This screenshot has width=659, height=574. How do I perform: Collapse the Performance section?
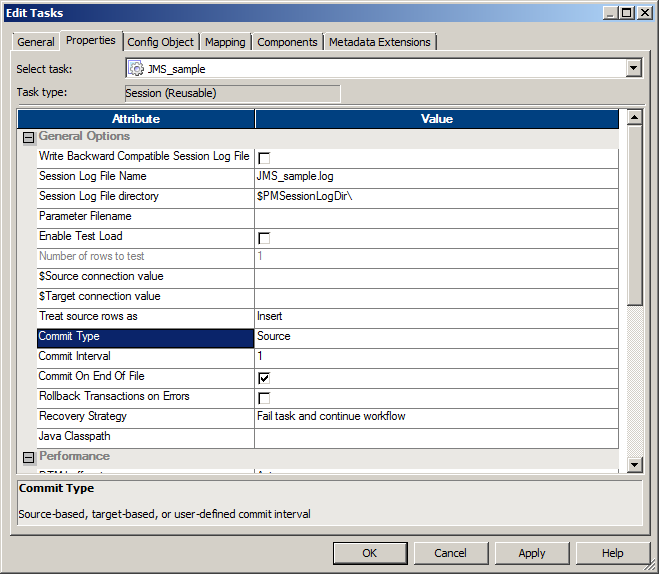(x=28, y=457)
